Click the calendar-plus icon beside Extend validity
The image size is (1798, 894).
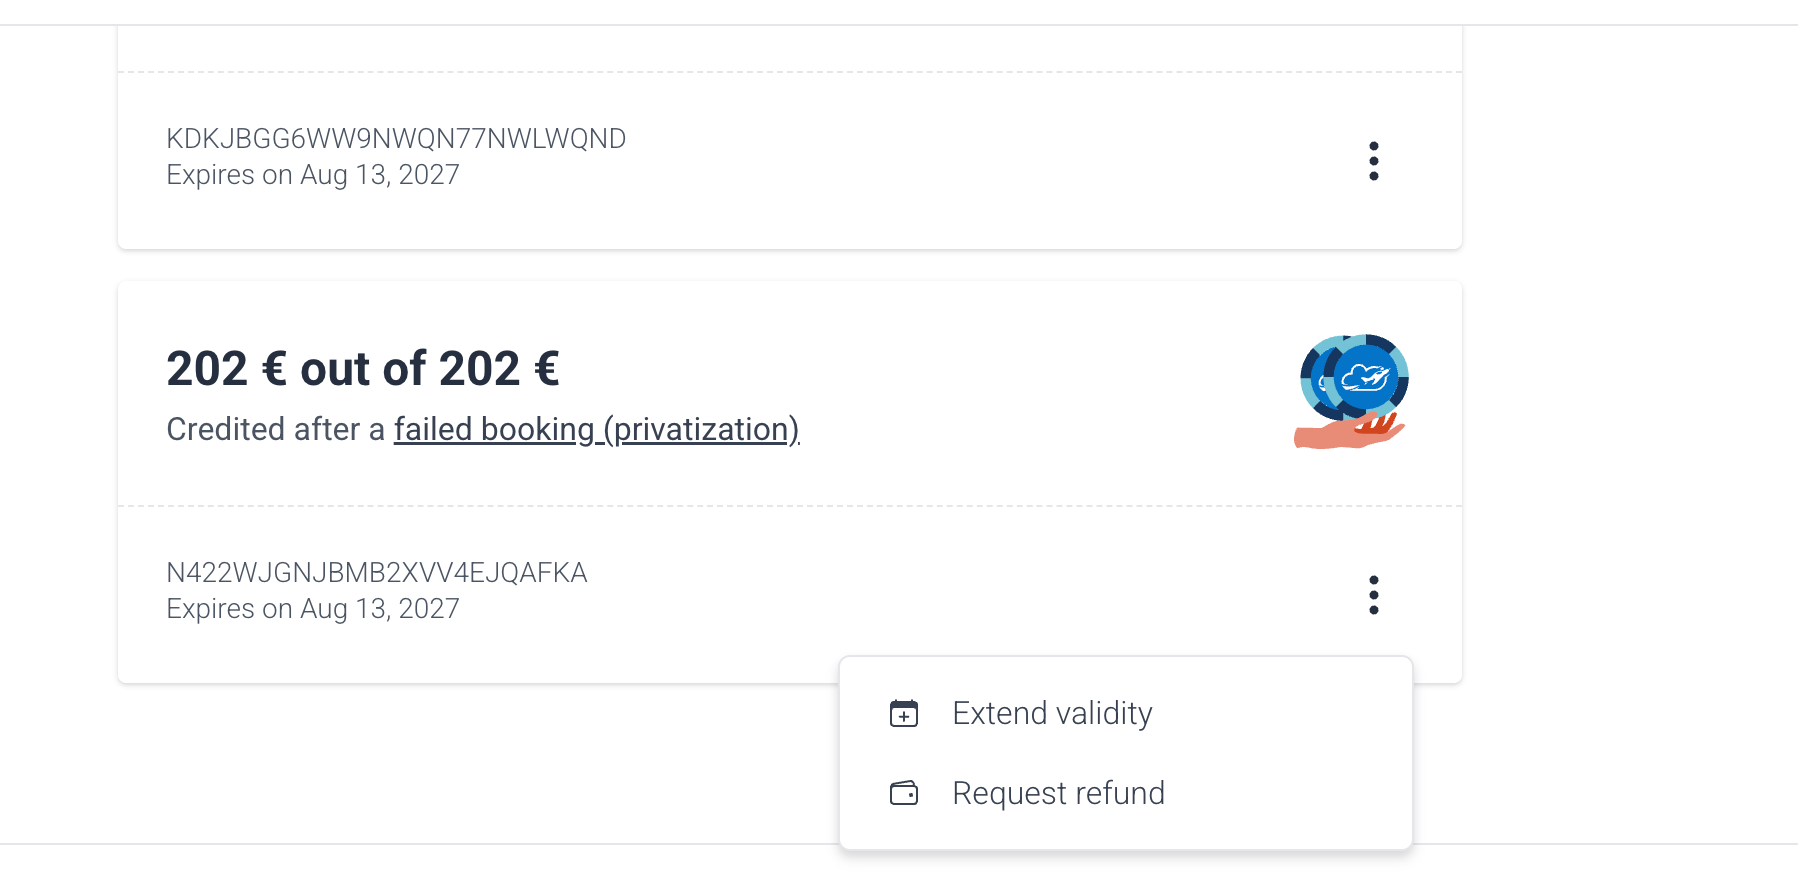(x=904, y=713)
